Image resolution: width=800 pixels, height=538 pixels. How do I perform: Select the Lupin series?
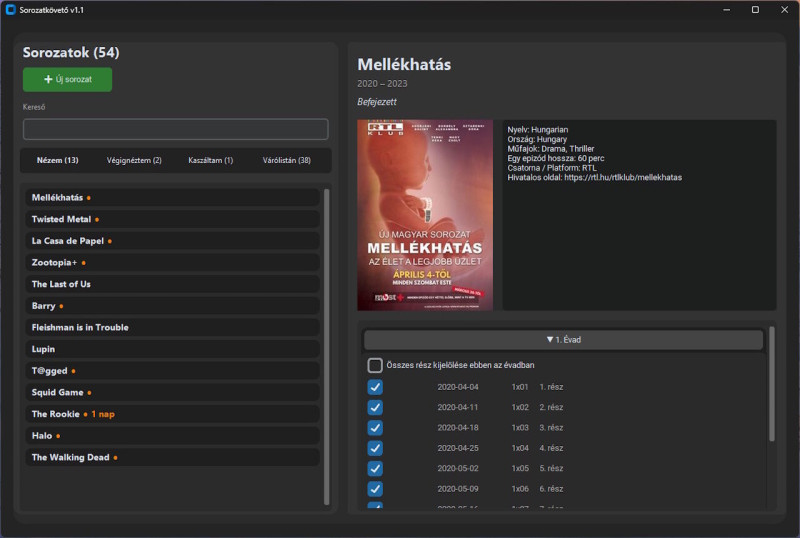pos(172,349)
